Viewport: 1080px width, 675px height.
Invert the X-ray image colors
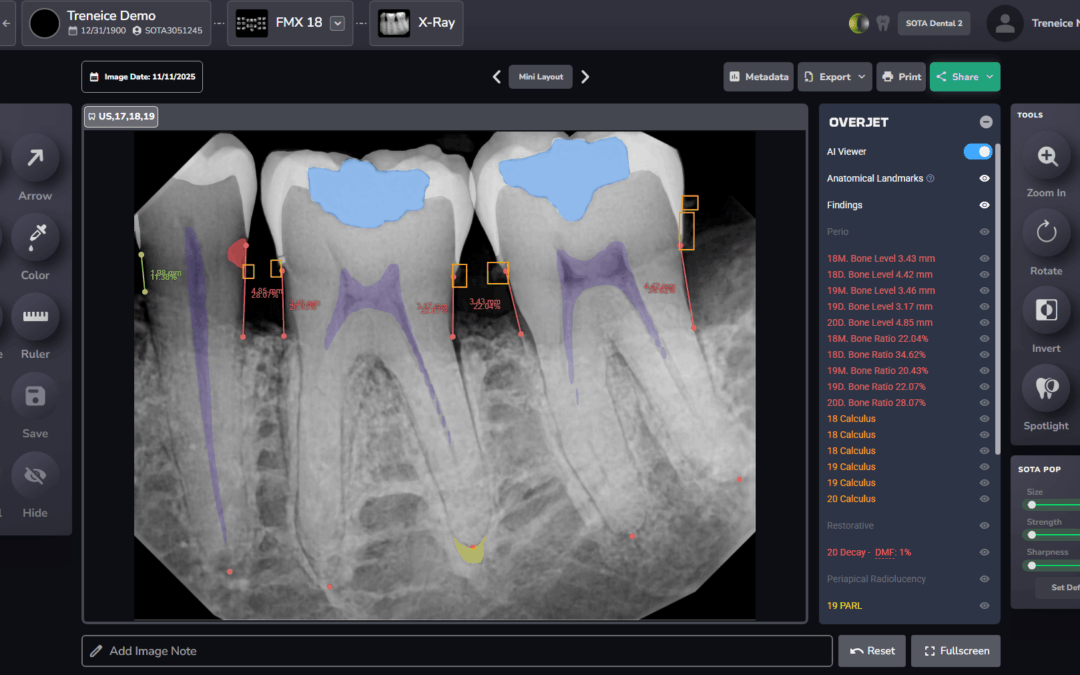(1046, 310)
